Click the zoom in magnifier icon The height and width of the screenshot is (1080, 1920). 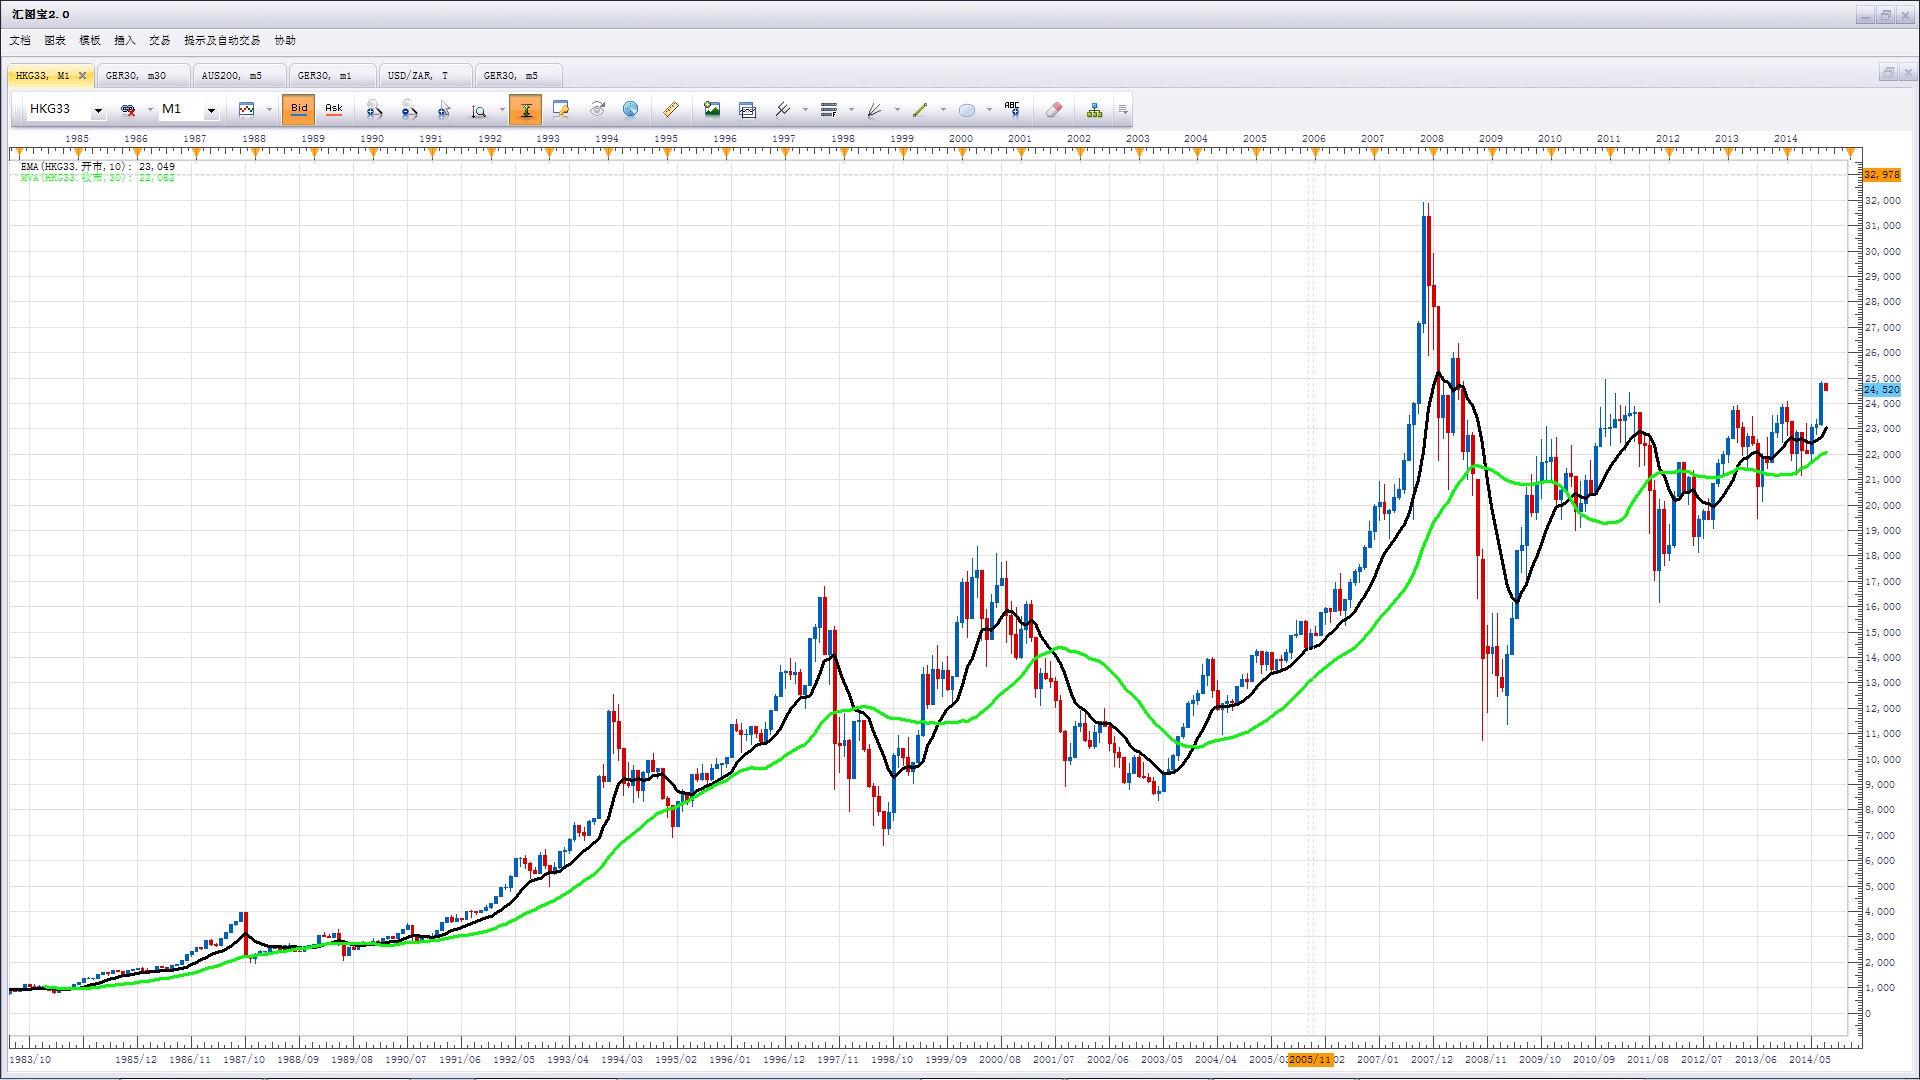pos(374,110)
